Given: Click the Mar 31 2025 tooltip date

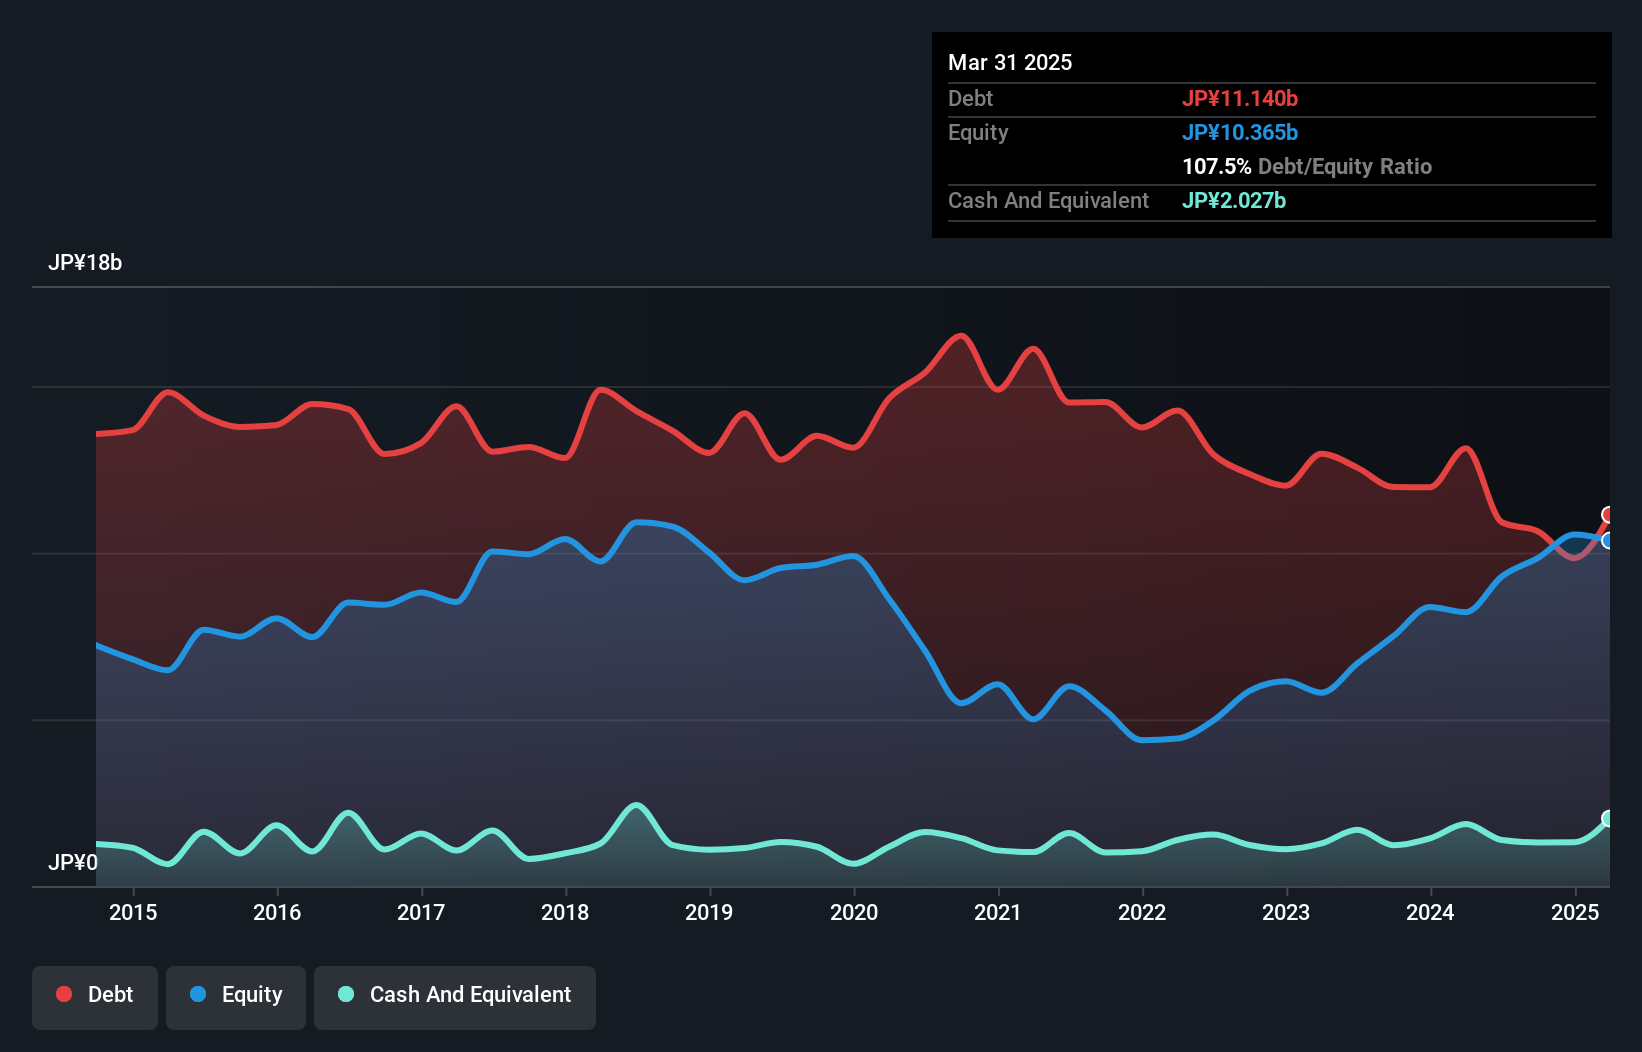Looking at the screenshot, I should (x=1010, y=62).
